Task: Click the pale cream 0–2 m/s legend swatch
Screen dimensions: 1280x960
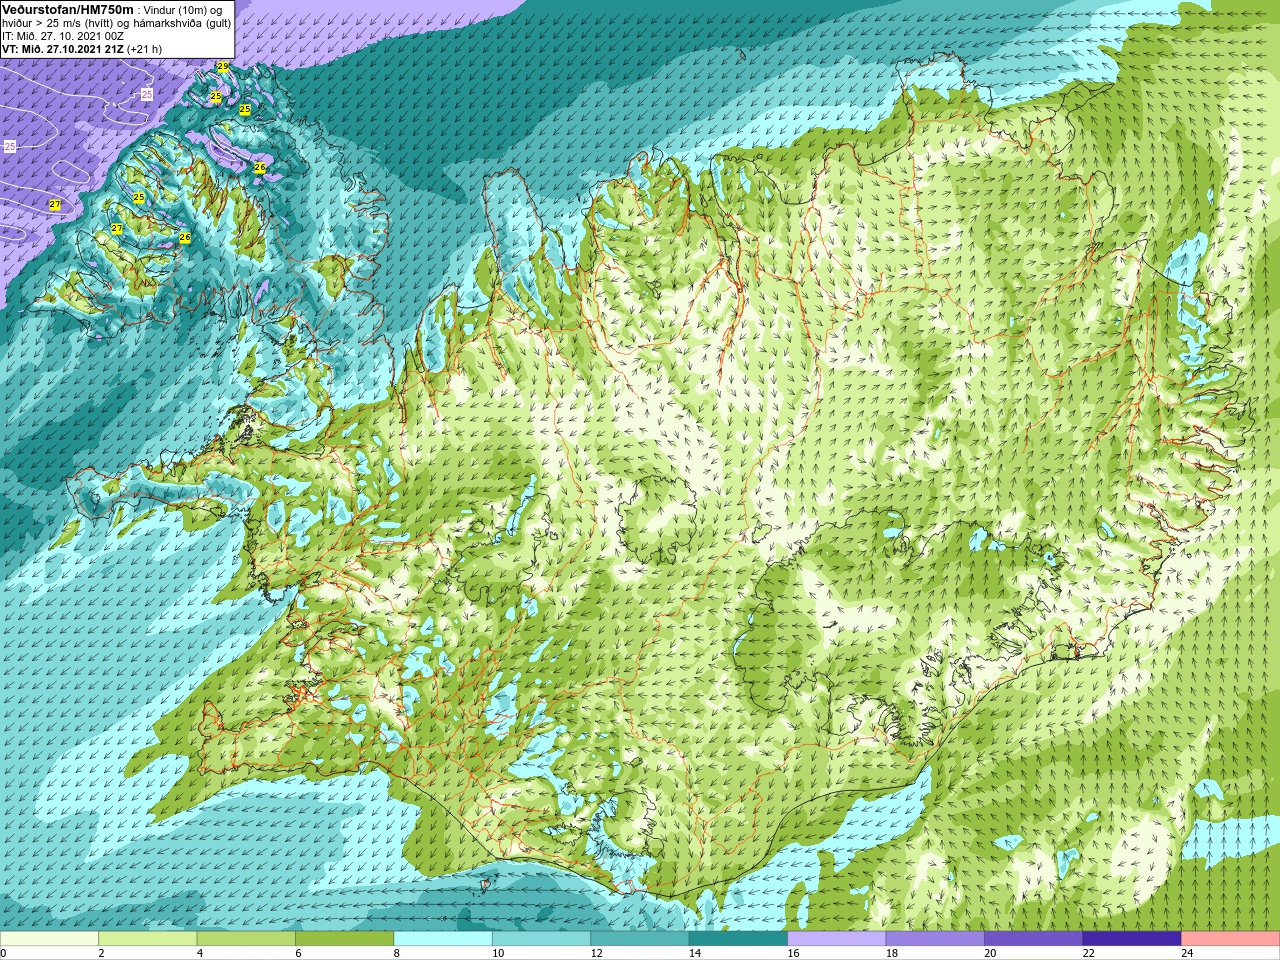Action: point(49,939)
